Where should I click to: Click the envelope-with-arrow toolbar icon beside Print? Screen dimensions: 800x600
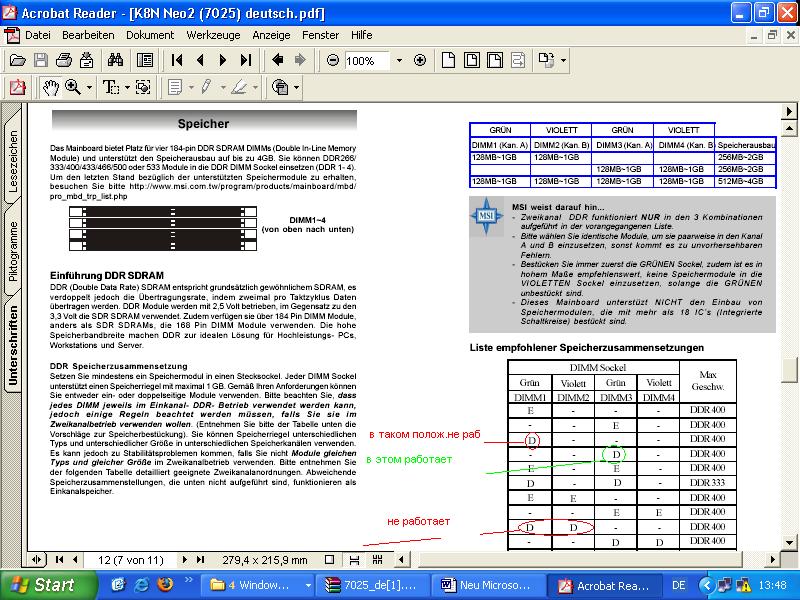point(87,60)
